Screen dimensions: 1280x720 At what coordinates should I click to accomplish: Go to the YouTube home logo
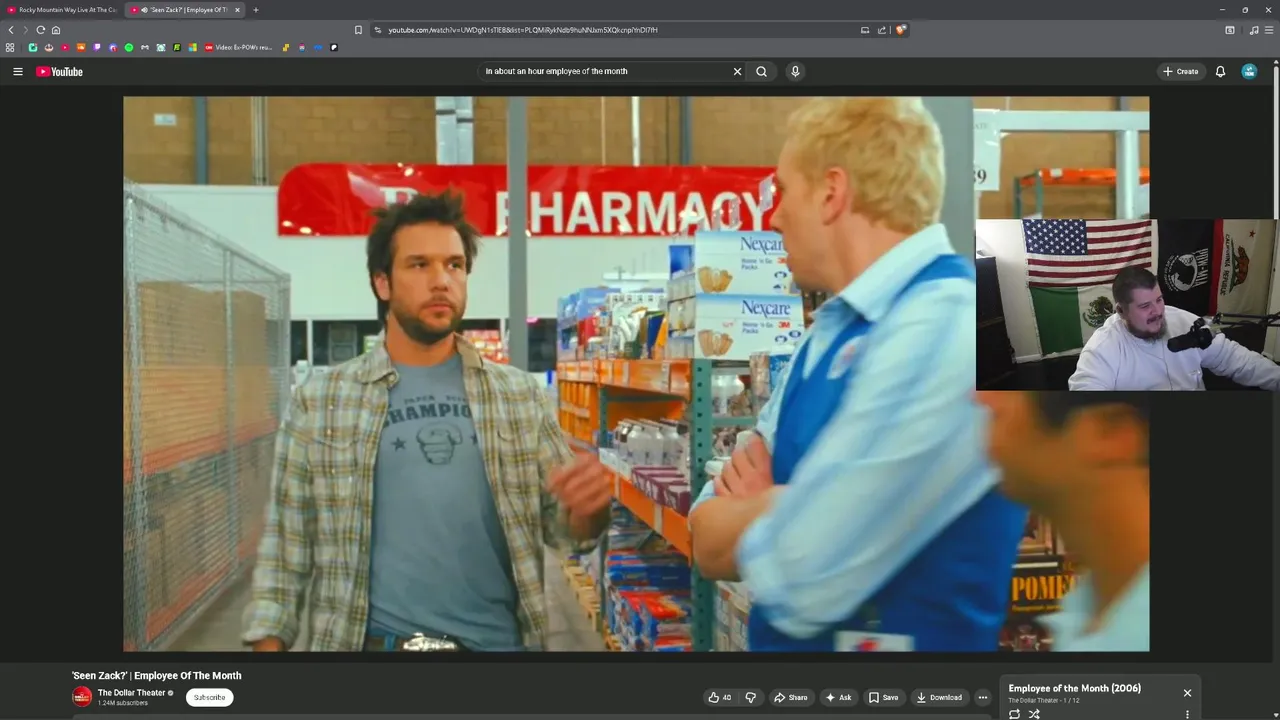[59, 71]
